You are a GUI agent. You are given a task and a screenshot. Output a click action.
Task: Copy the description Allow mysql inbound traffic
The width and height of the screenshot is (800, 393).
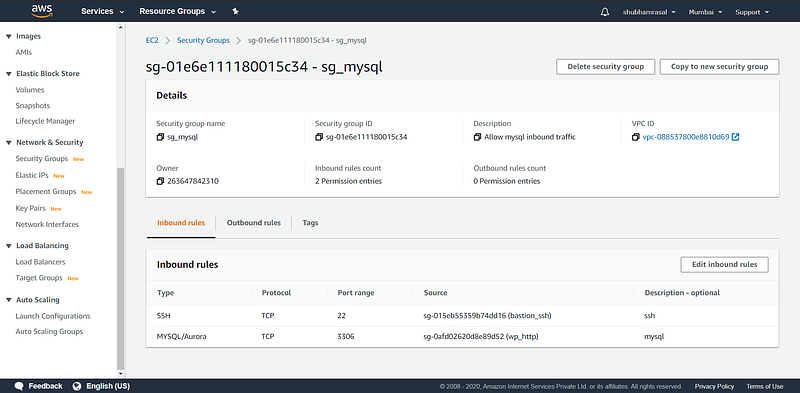tap(478, 137)
